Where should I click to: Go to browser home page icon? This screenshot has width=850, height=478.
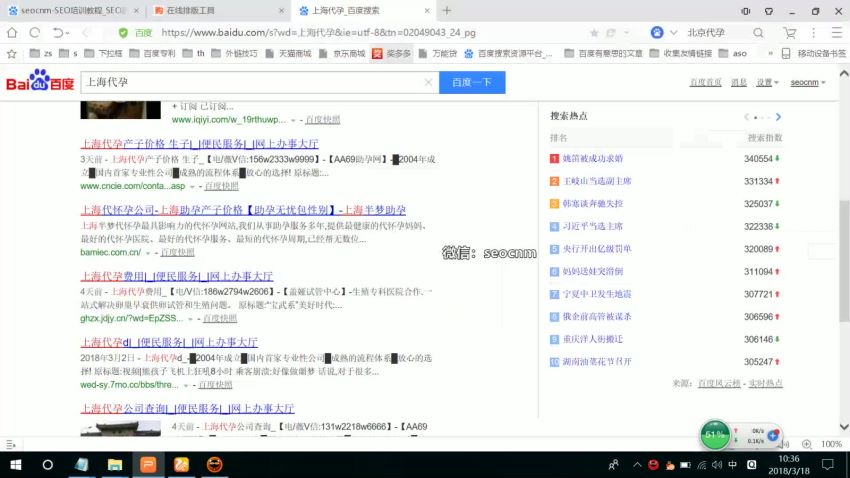coord(12,33)
